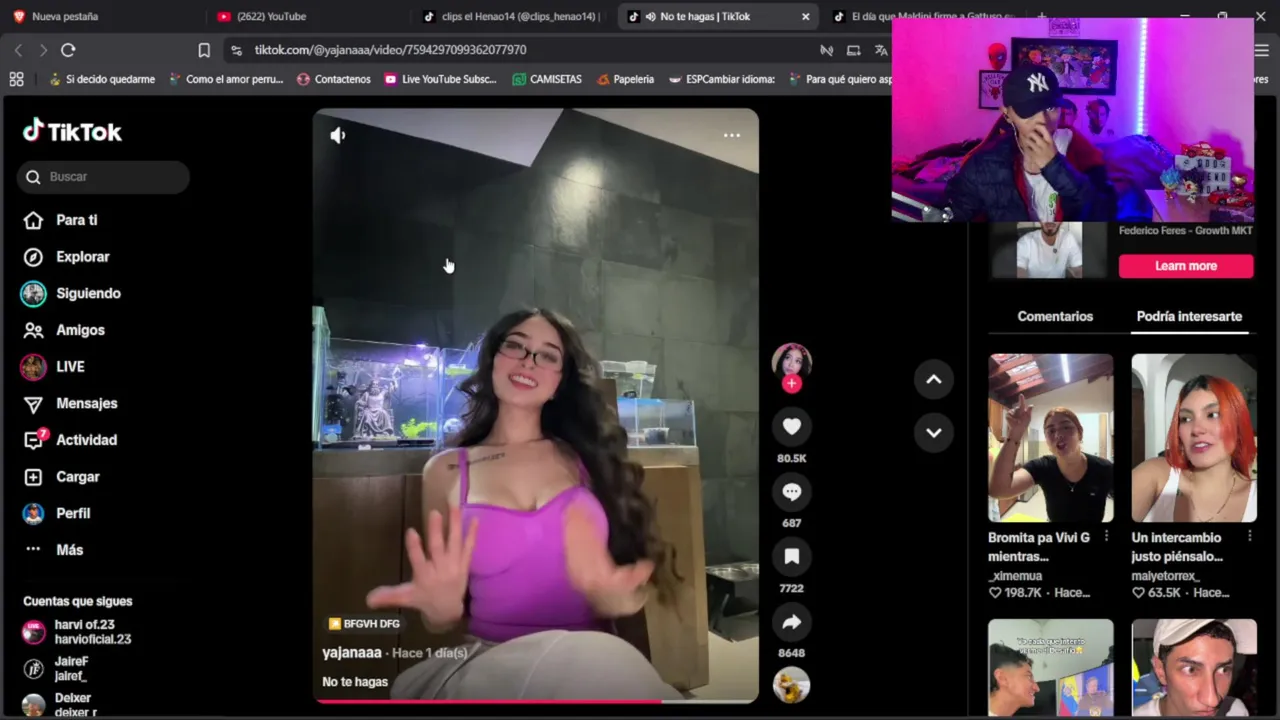Open options for Bromita pa Vivi G video
Screen dimensions: 1280x720
coord(1106,537)
